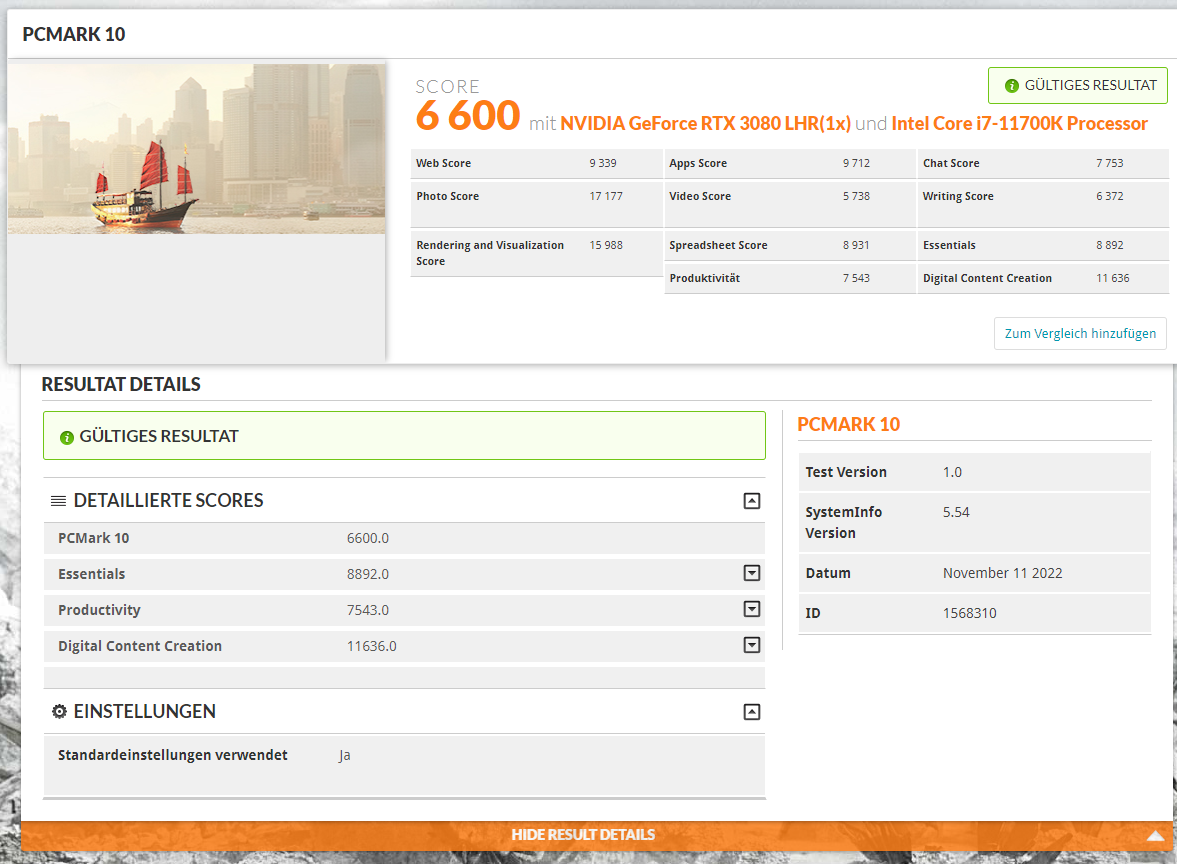Click the Photo Score label
Viewport: 1177px width, 864px height.
pos(447,196)
